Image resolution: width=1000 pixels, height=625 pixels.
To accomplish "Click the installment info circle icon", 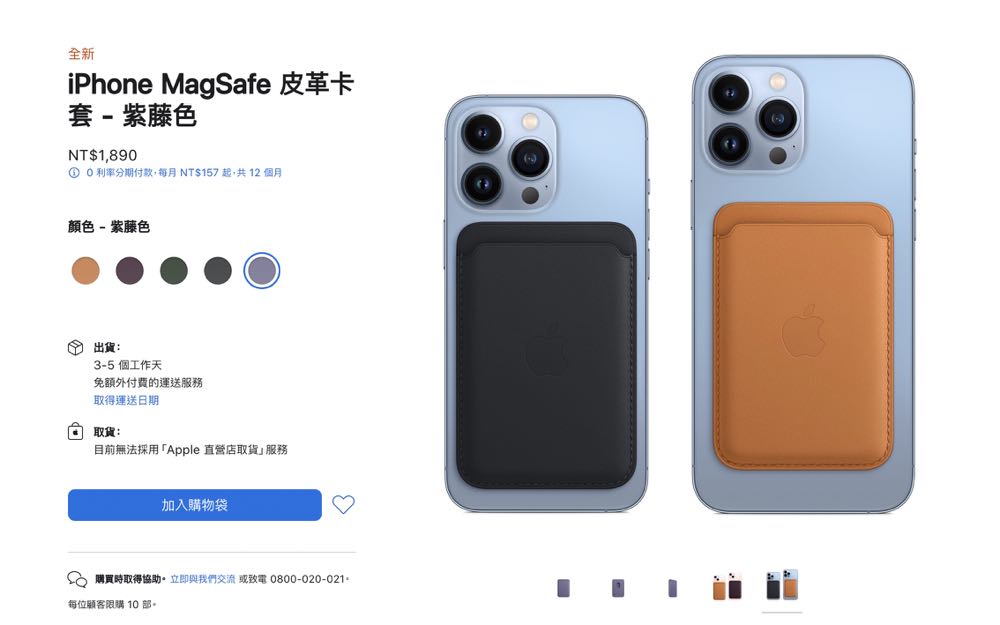I will point(74,173).
